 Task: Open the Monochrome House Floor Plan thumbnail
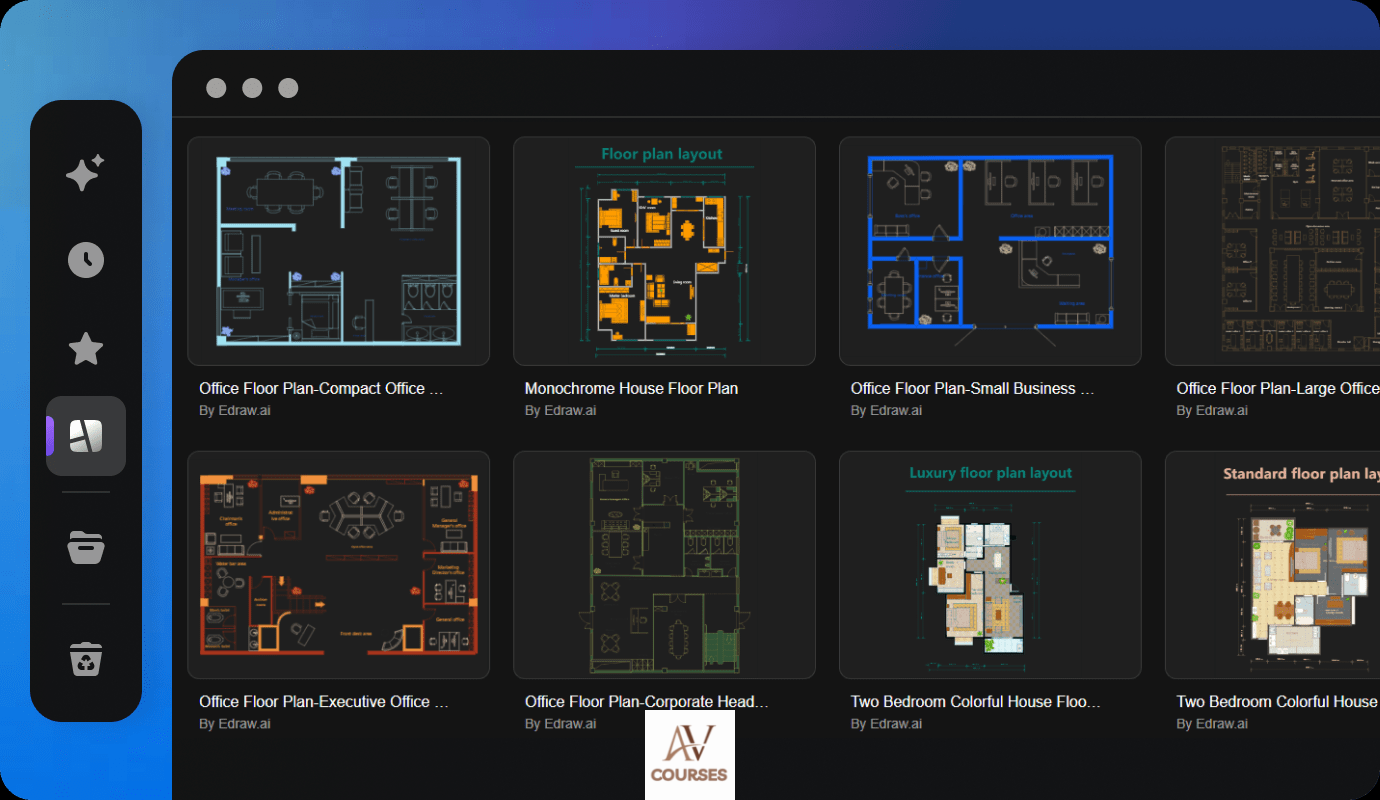[x=664, y=251]
